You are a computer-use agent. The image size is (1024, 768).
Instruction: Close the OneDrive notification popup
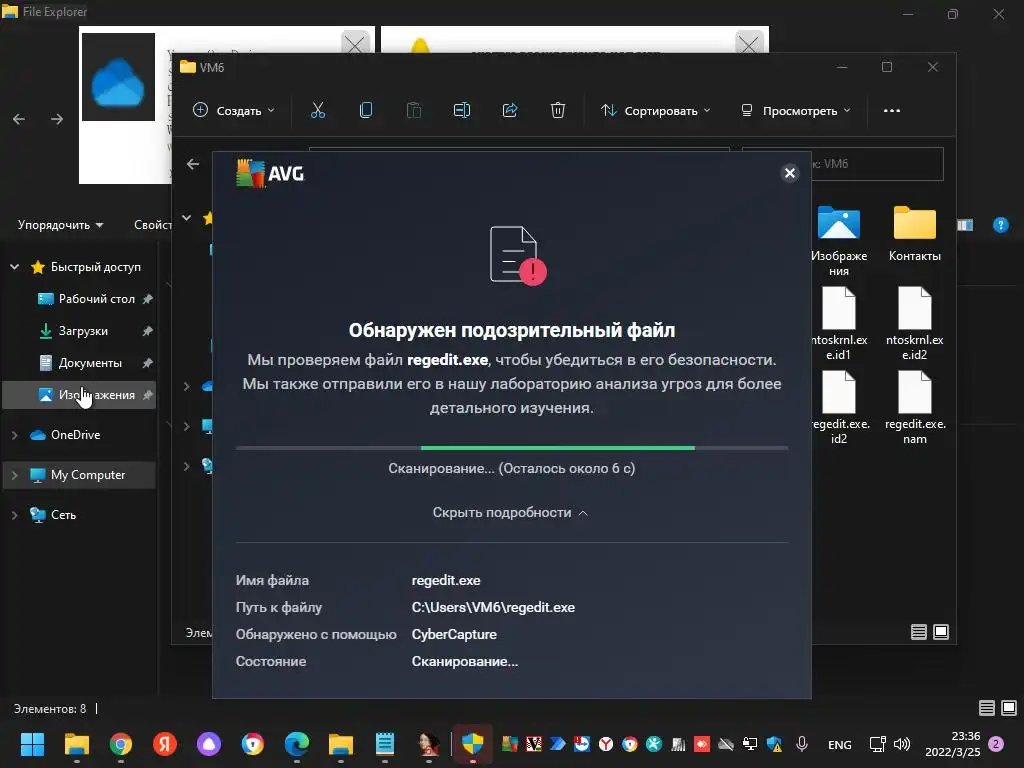tap(355, 44)
